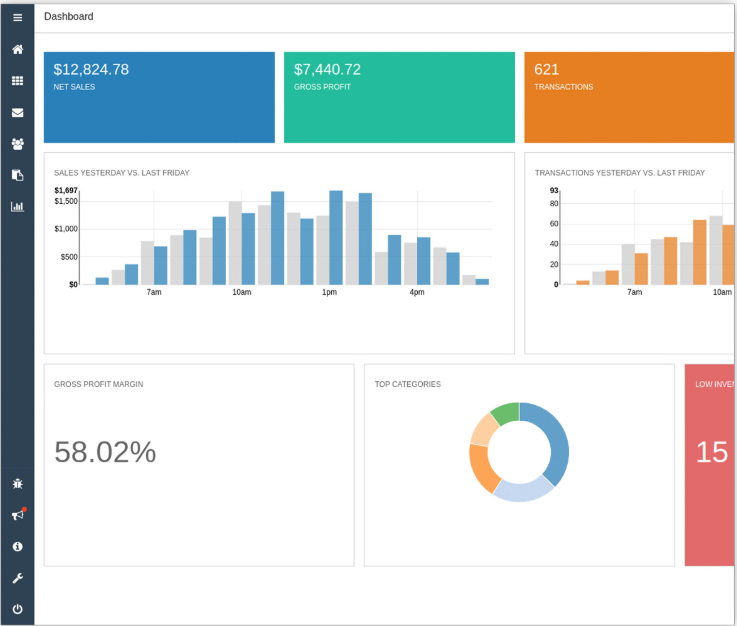Open the megaphone announcements icon
The image size is (737, 626).
point(17,515)
